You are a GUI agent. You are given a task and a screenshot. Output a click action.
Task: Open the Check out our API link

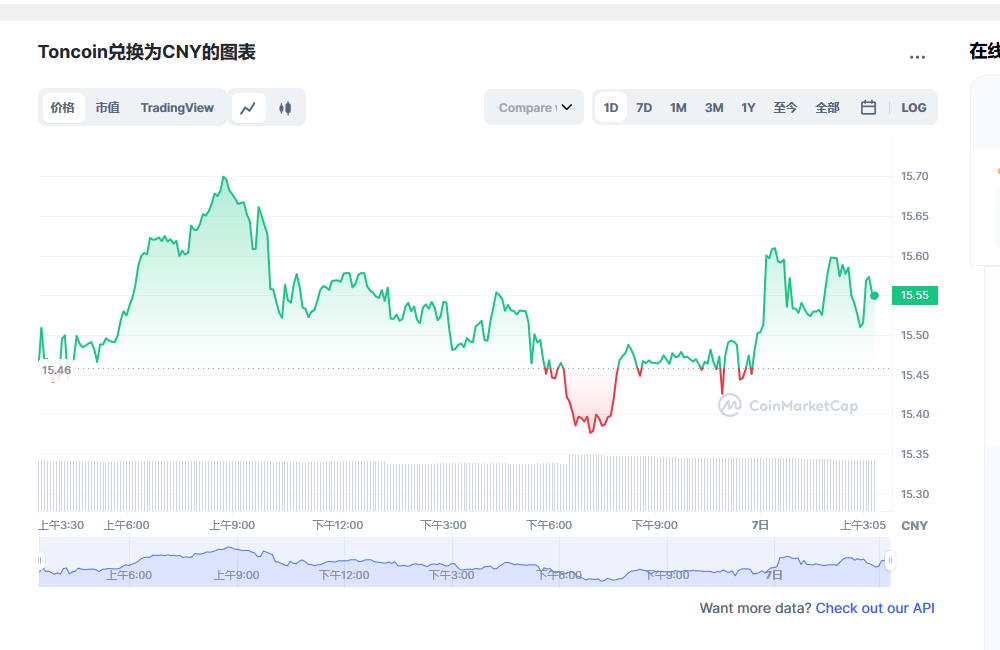coord(875,608)
